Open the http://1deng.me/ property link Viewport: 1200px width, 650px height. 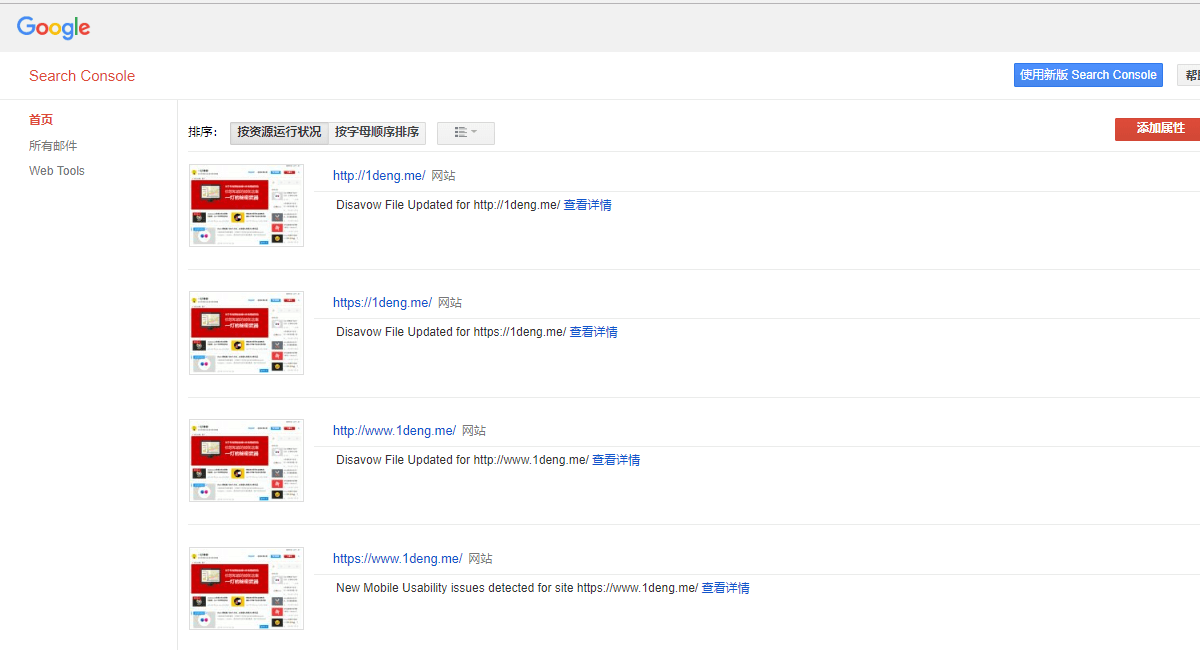(379, 176)
